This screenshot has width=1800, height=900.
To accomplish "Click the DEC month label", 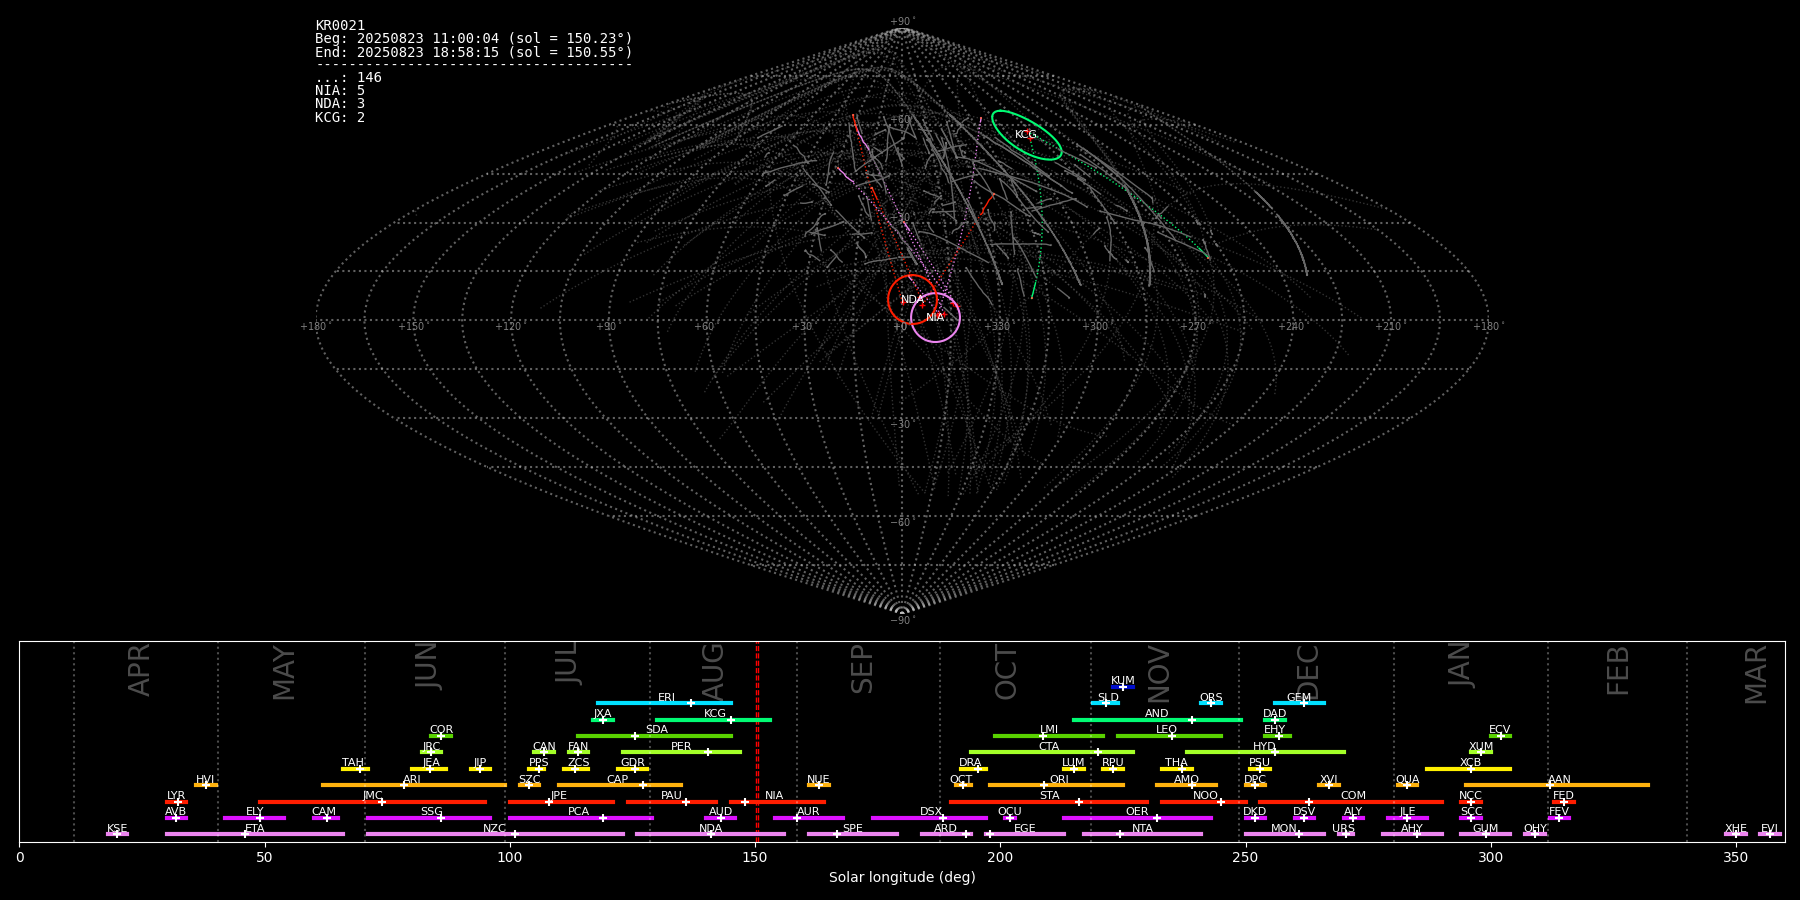I will (x=1308, y=672).
